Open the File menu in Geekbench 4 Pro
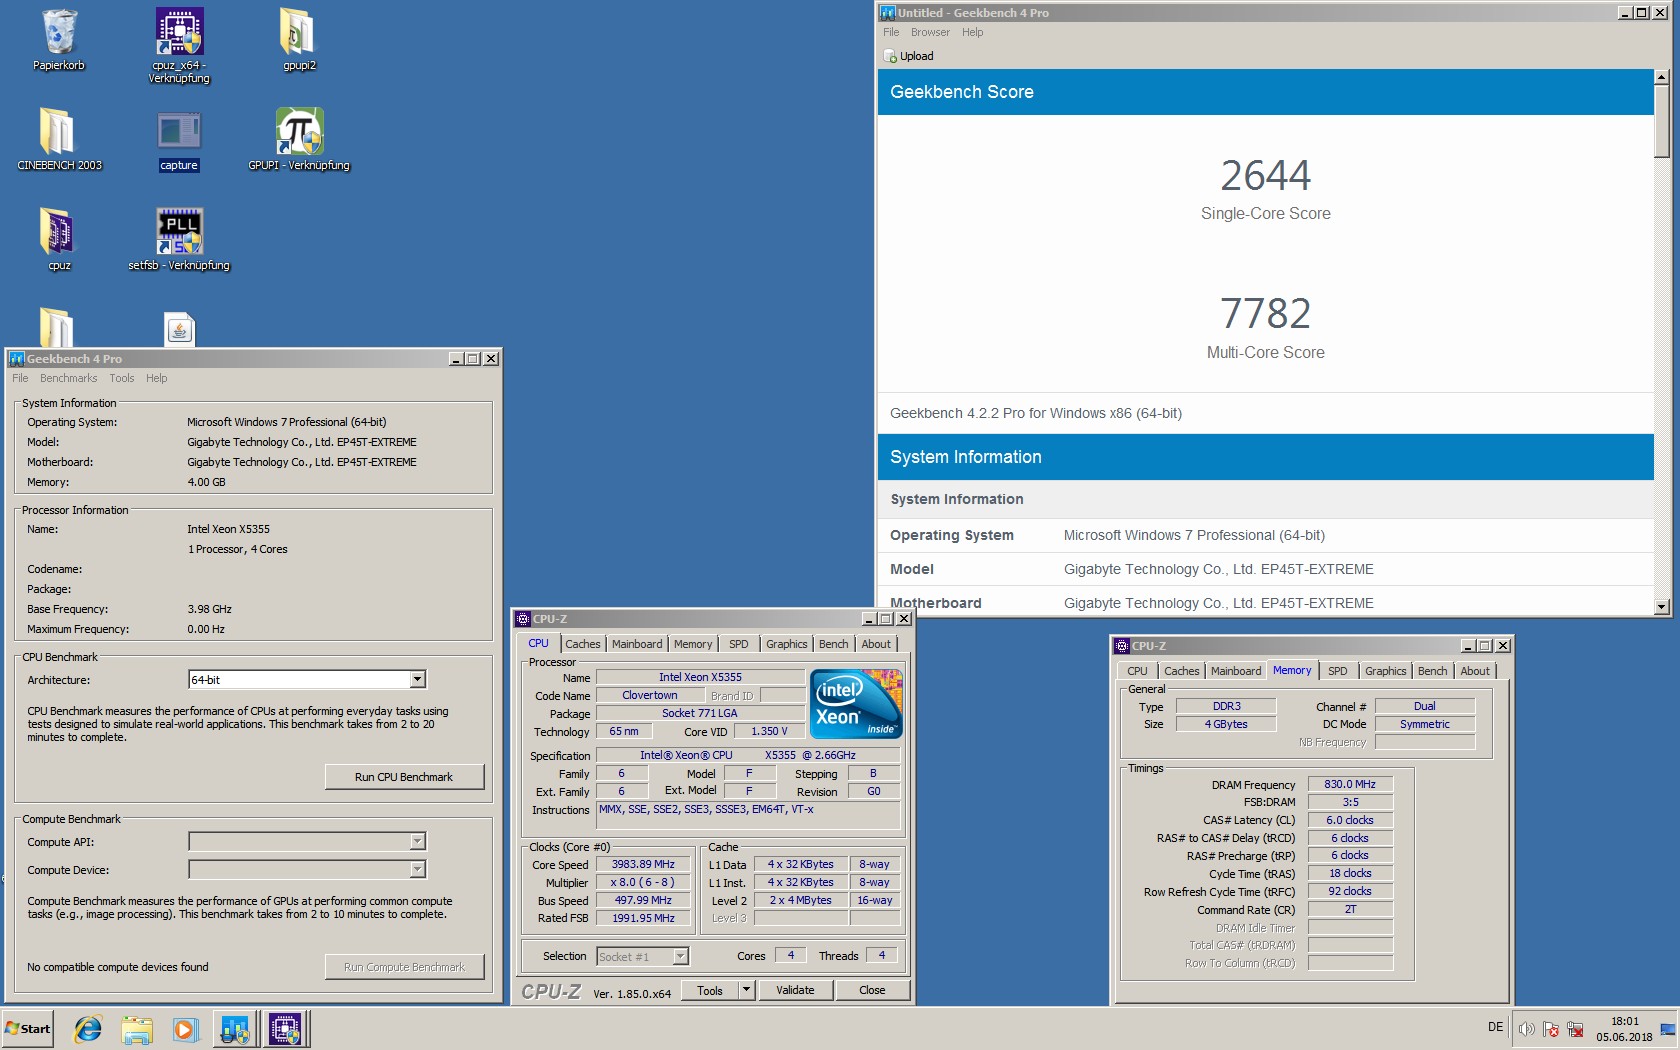This screenshot has height=1050, width=1680. click(x=20, y=378)
